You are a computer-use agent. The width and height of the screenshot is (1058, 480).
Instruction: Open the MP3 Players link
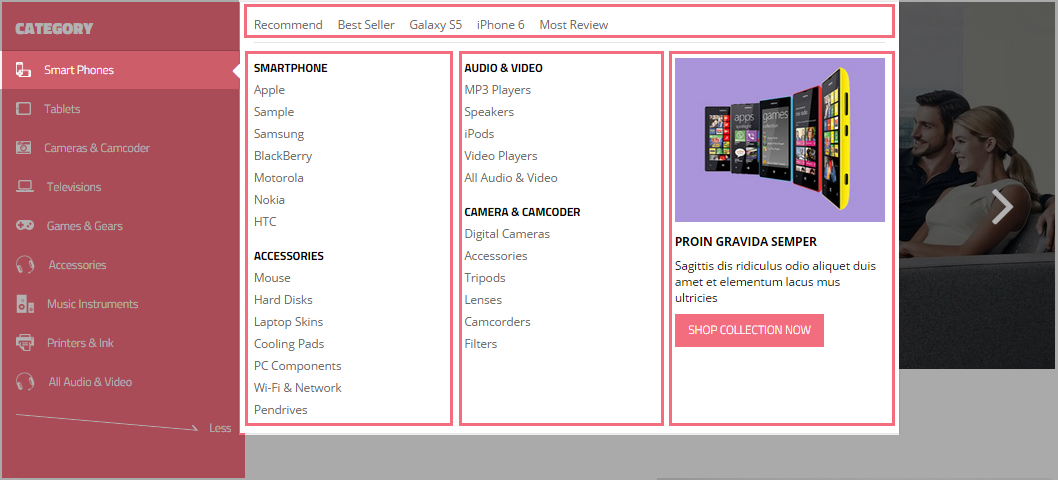tap(497, 90)
